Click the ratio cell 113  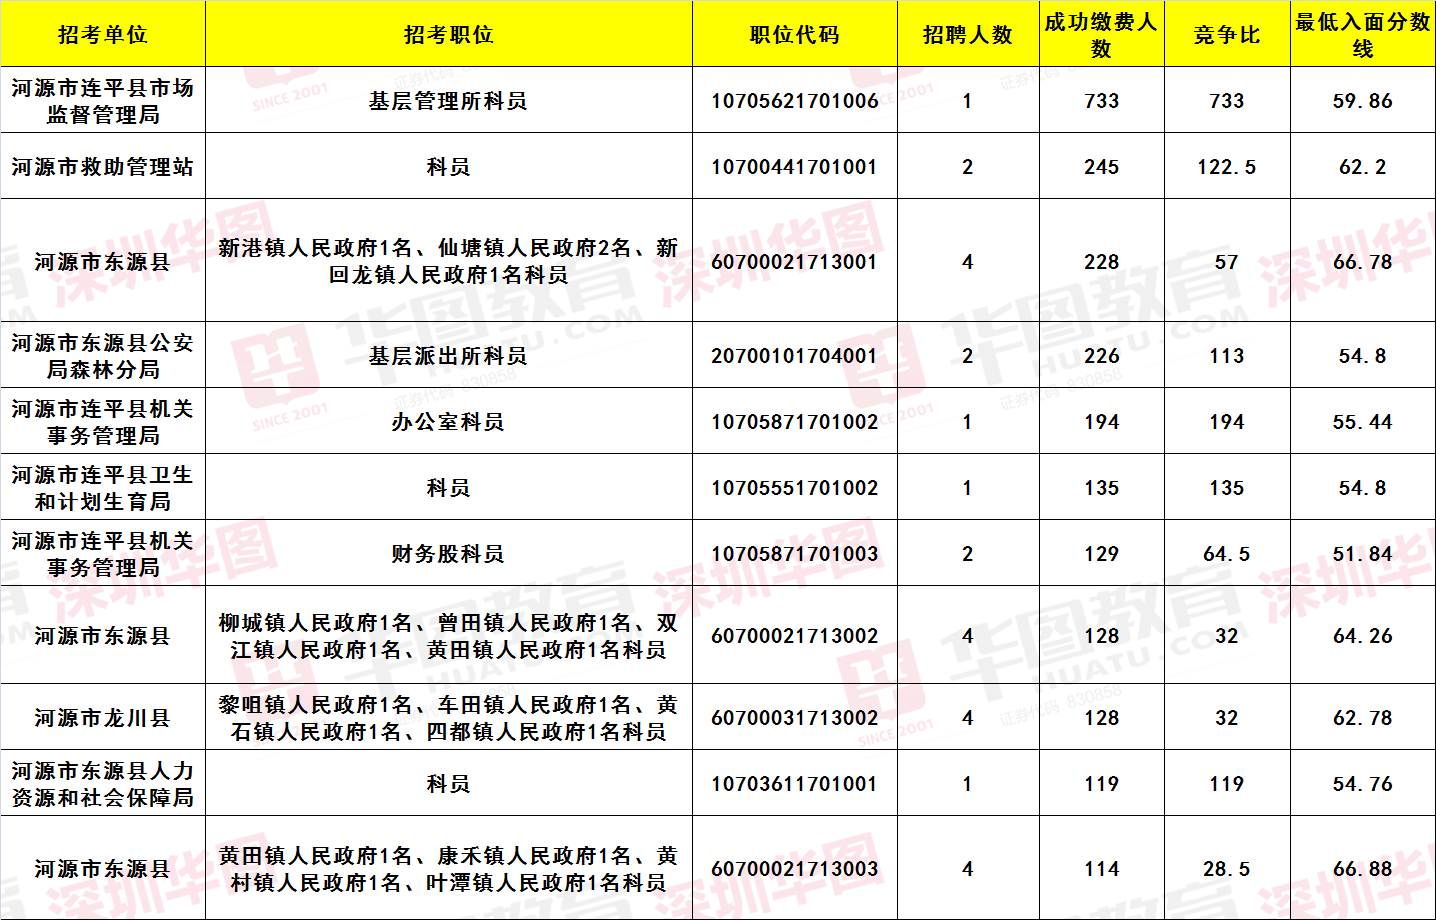(x=1227, y=355)
